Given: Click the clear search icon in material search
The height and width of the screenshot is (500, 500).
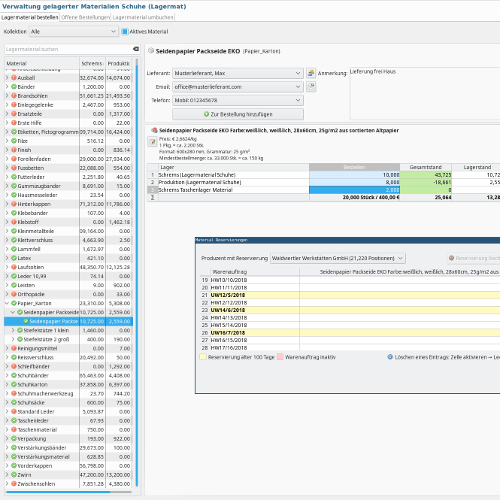Looking at the screenshot, I should click(136, 49).
